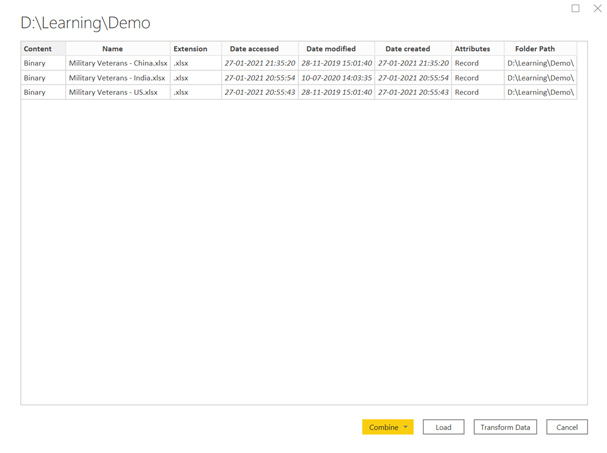607x453 pixels.
Task: Click the Transform Data button
Action: pos(505,427)
